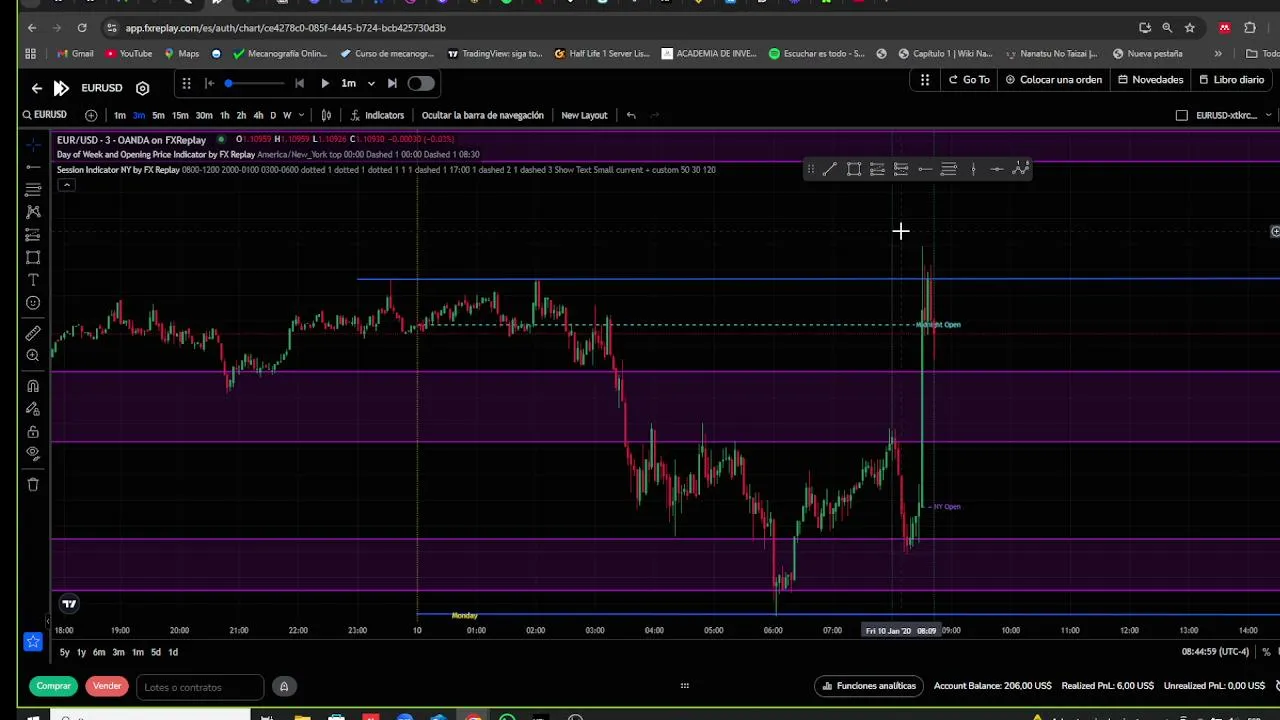Jump to replay start button
This screenshot has height=720, width=1280.
pyautogui.click(x=209, y=83)
